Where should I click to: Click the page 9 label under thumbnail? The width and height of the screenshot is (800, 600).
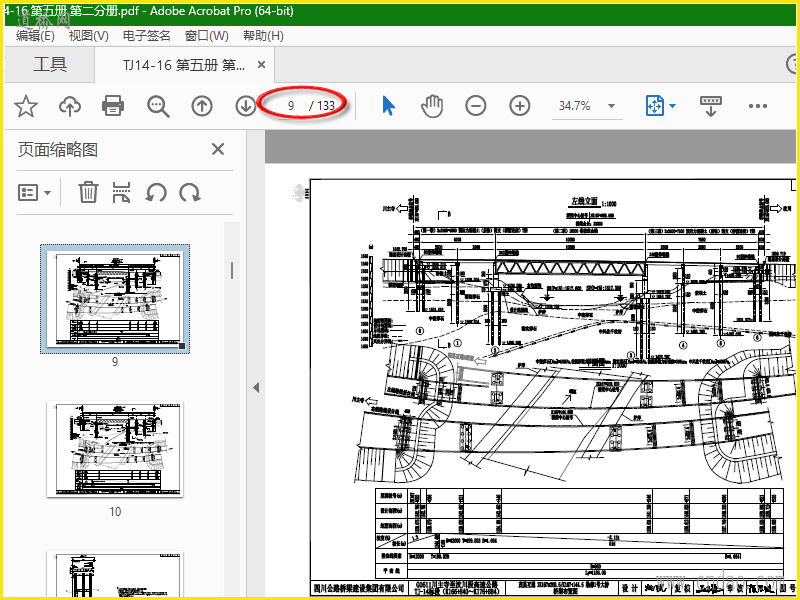coord(115,362)
